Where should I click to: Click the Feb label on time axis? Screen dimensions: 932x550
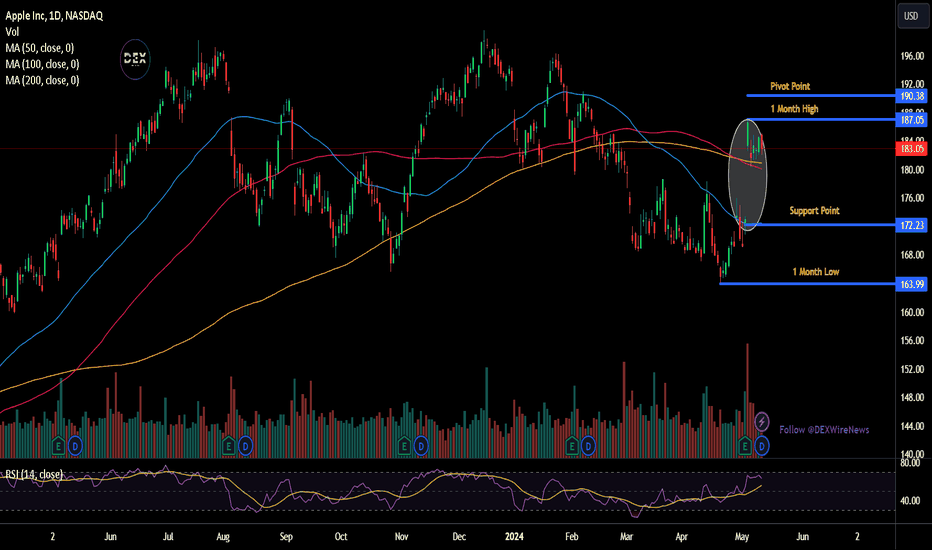tap(571, 536)
